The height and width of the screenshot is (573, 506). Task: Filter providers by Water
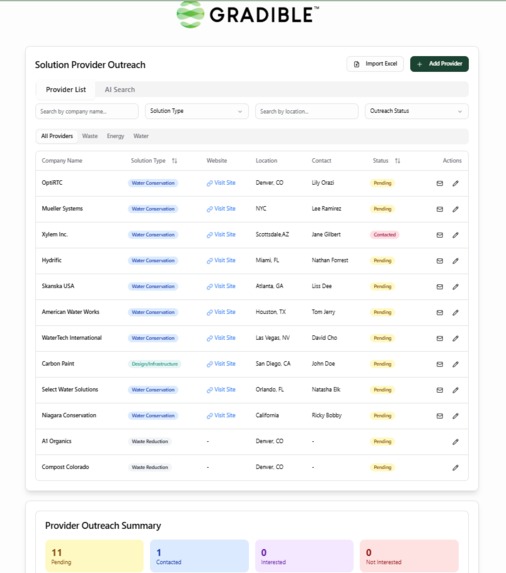(141, 136)
